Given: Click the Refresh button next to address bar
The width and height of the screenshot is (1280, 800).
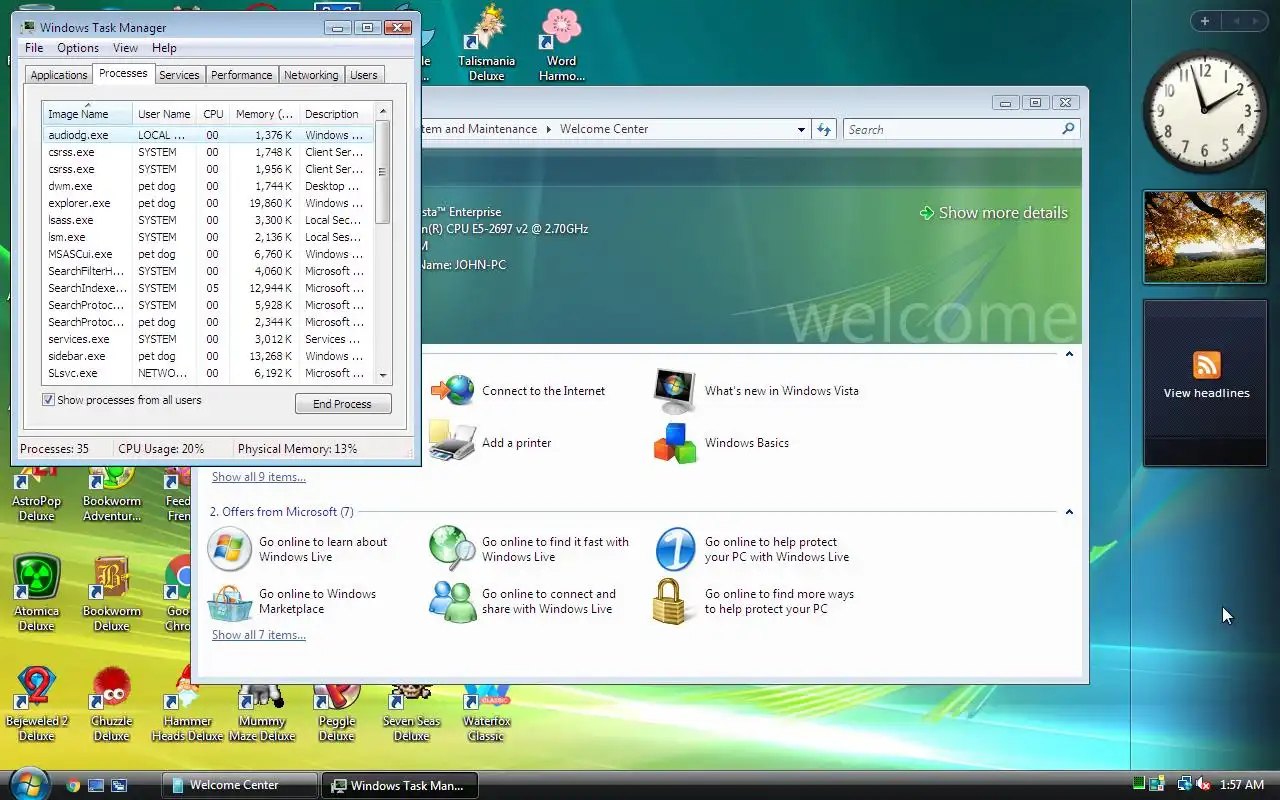Looking at the screenshot, I should 824,129.
